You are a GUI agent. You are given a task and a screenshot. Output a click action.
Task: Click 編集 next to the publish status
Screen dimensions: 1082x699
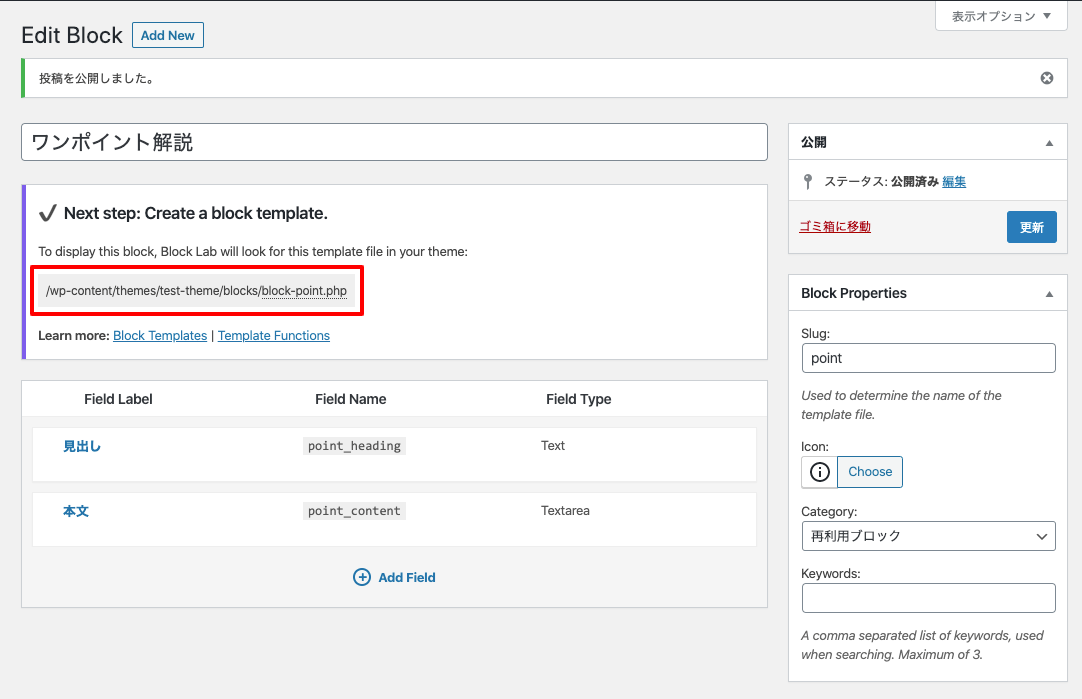(x=953, y=181)
